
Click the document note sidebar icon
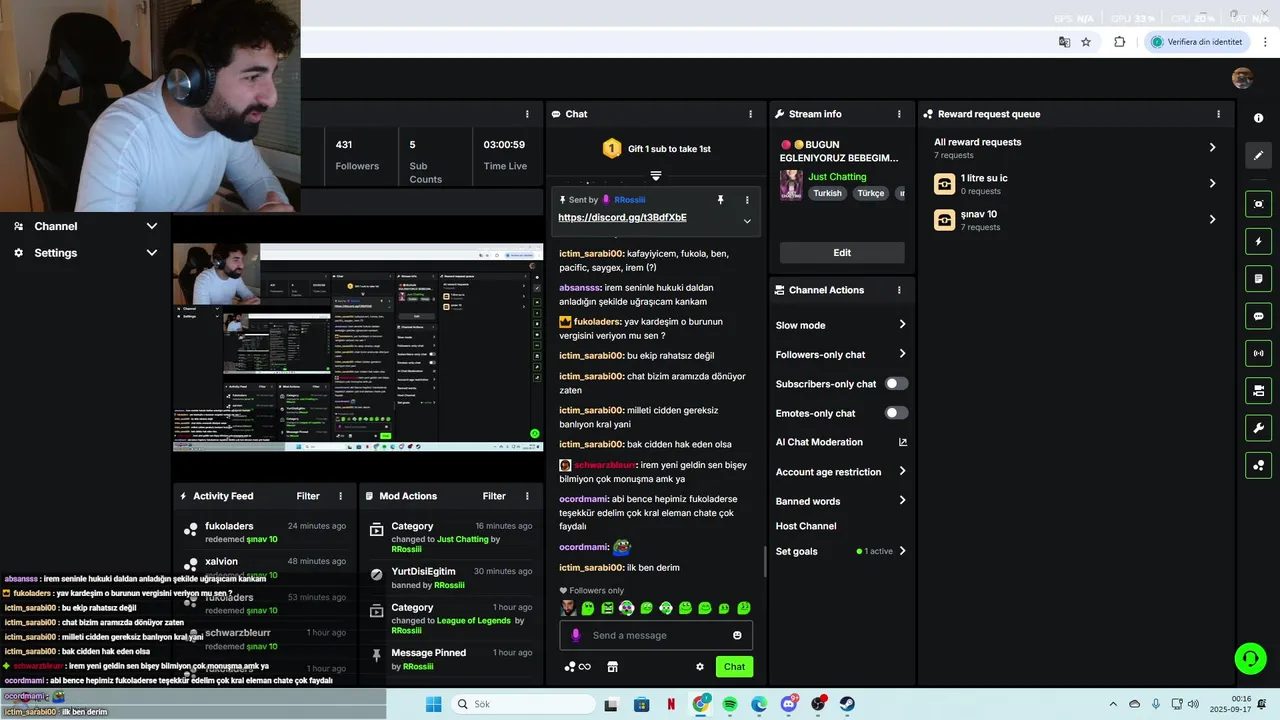click(x=1258, y=278)
